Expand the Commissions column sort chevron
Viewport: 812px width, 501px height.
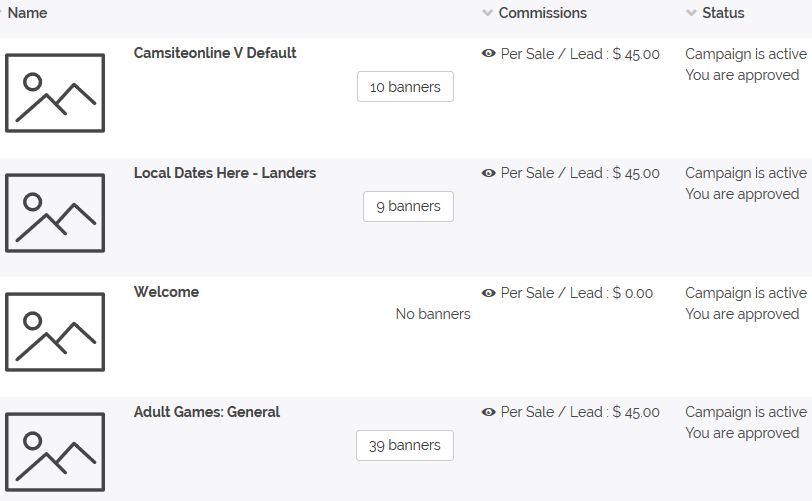[x=487, y=13]
